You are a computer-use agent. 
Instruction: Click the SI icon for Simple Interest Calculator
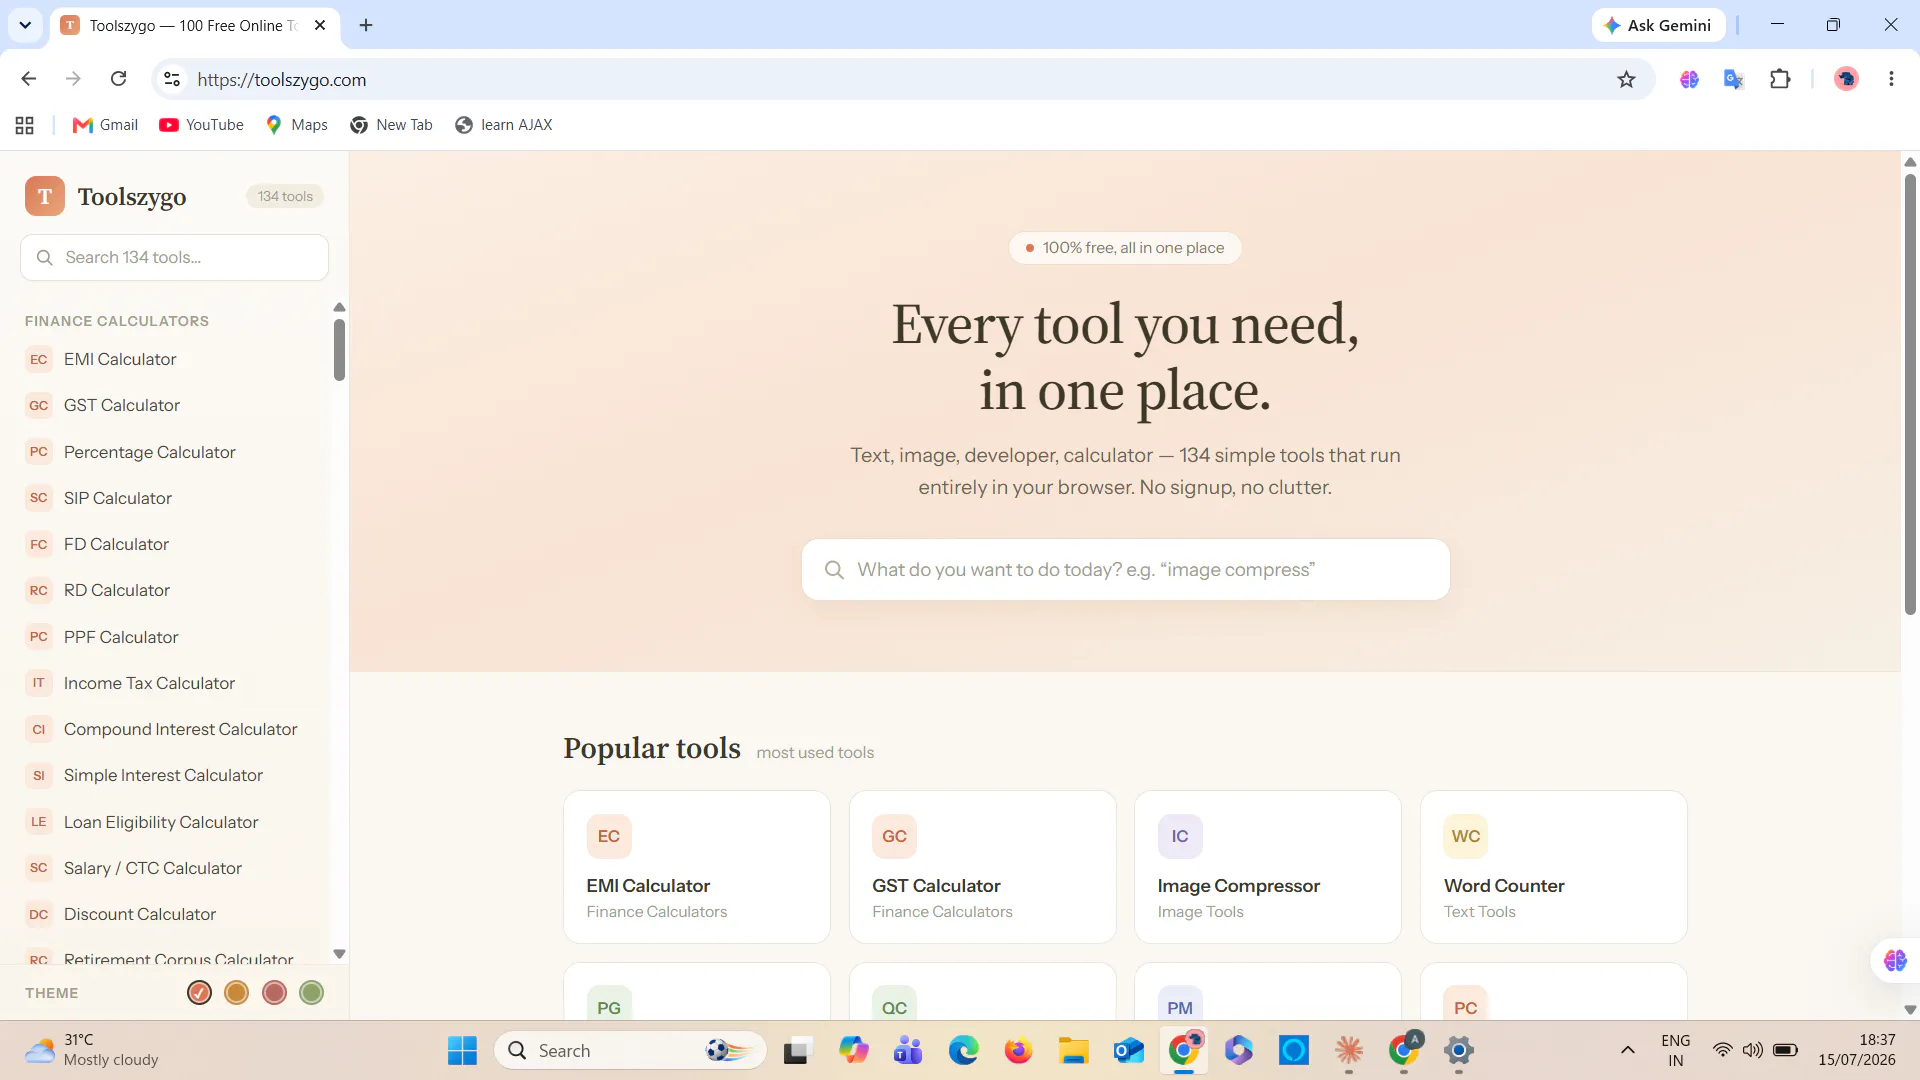coord(38,775)
